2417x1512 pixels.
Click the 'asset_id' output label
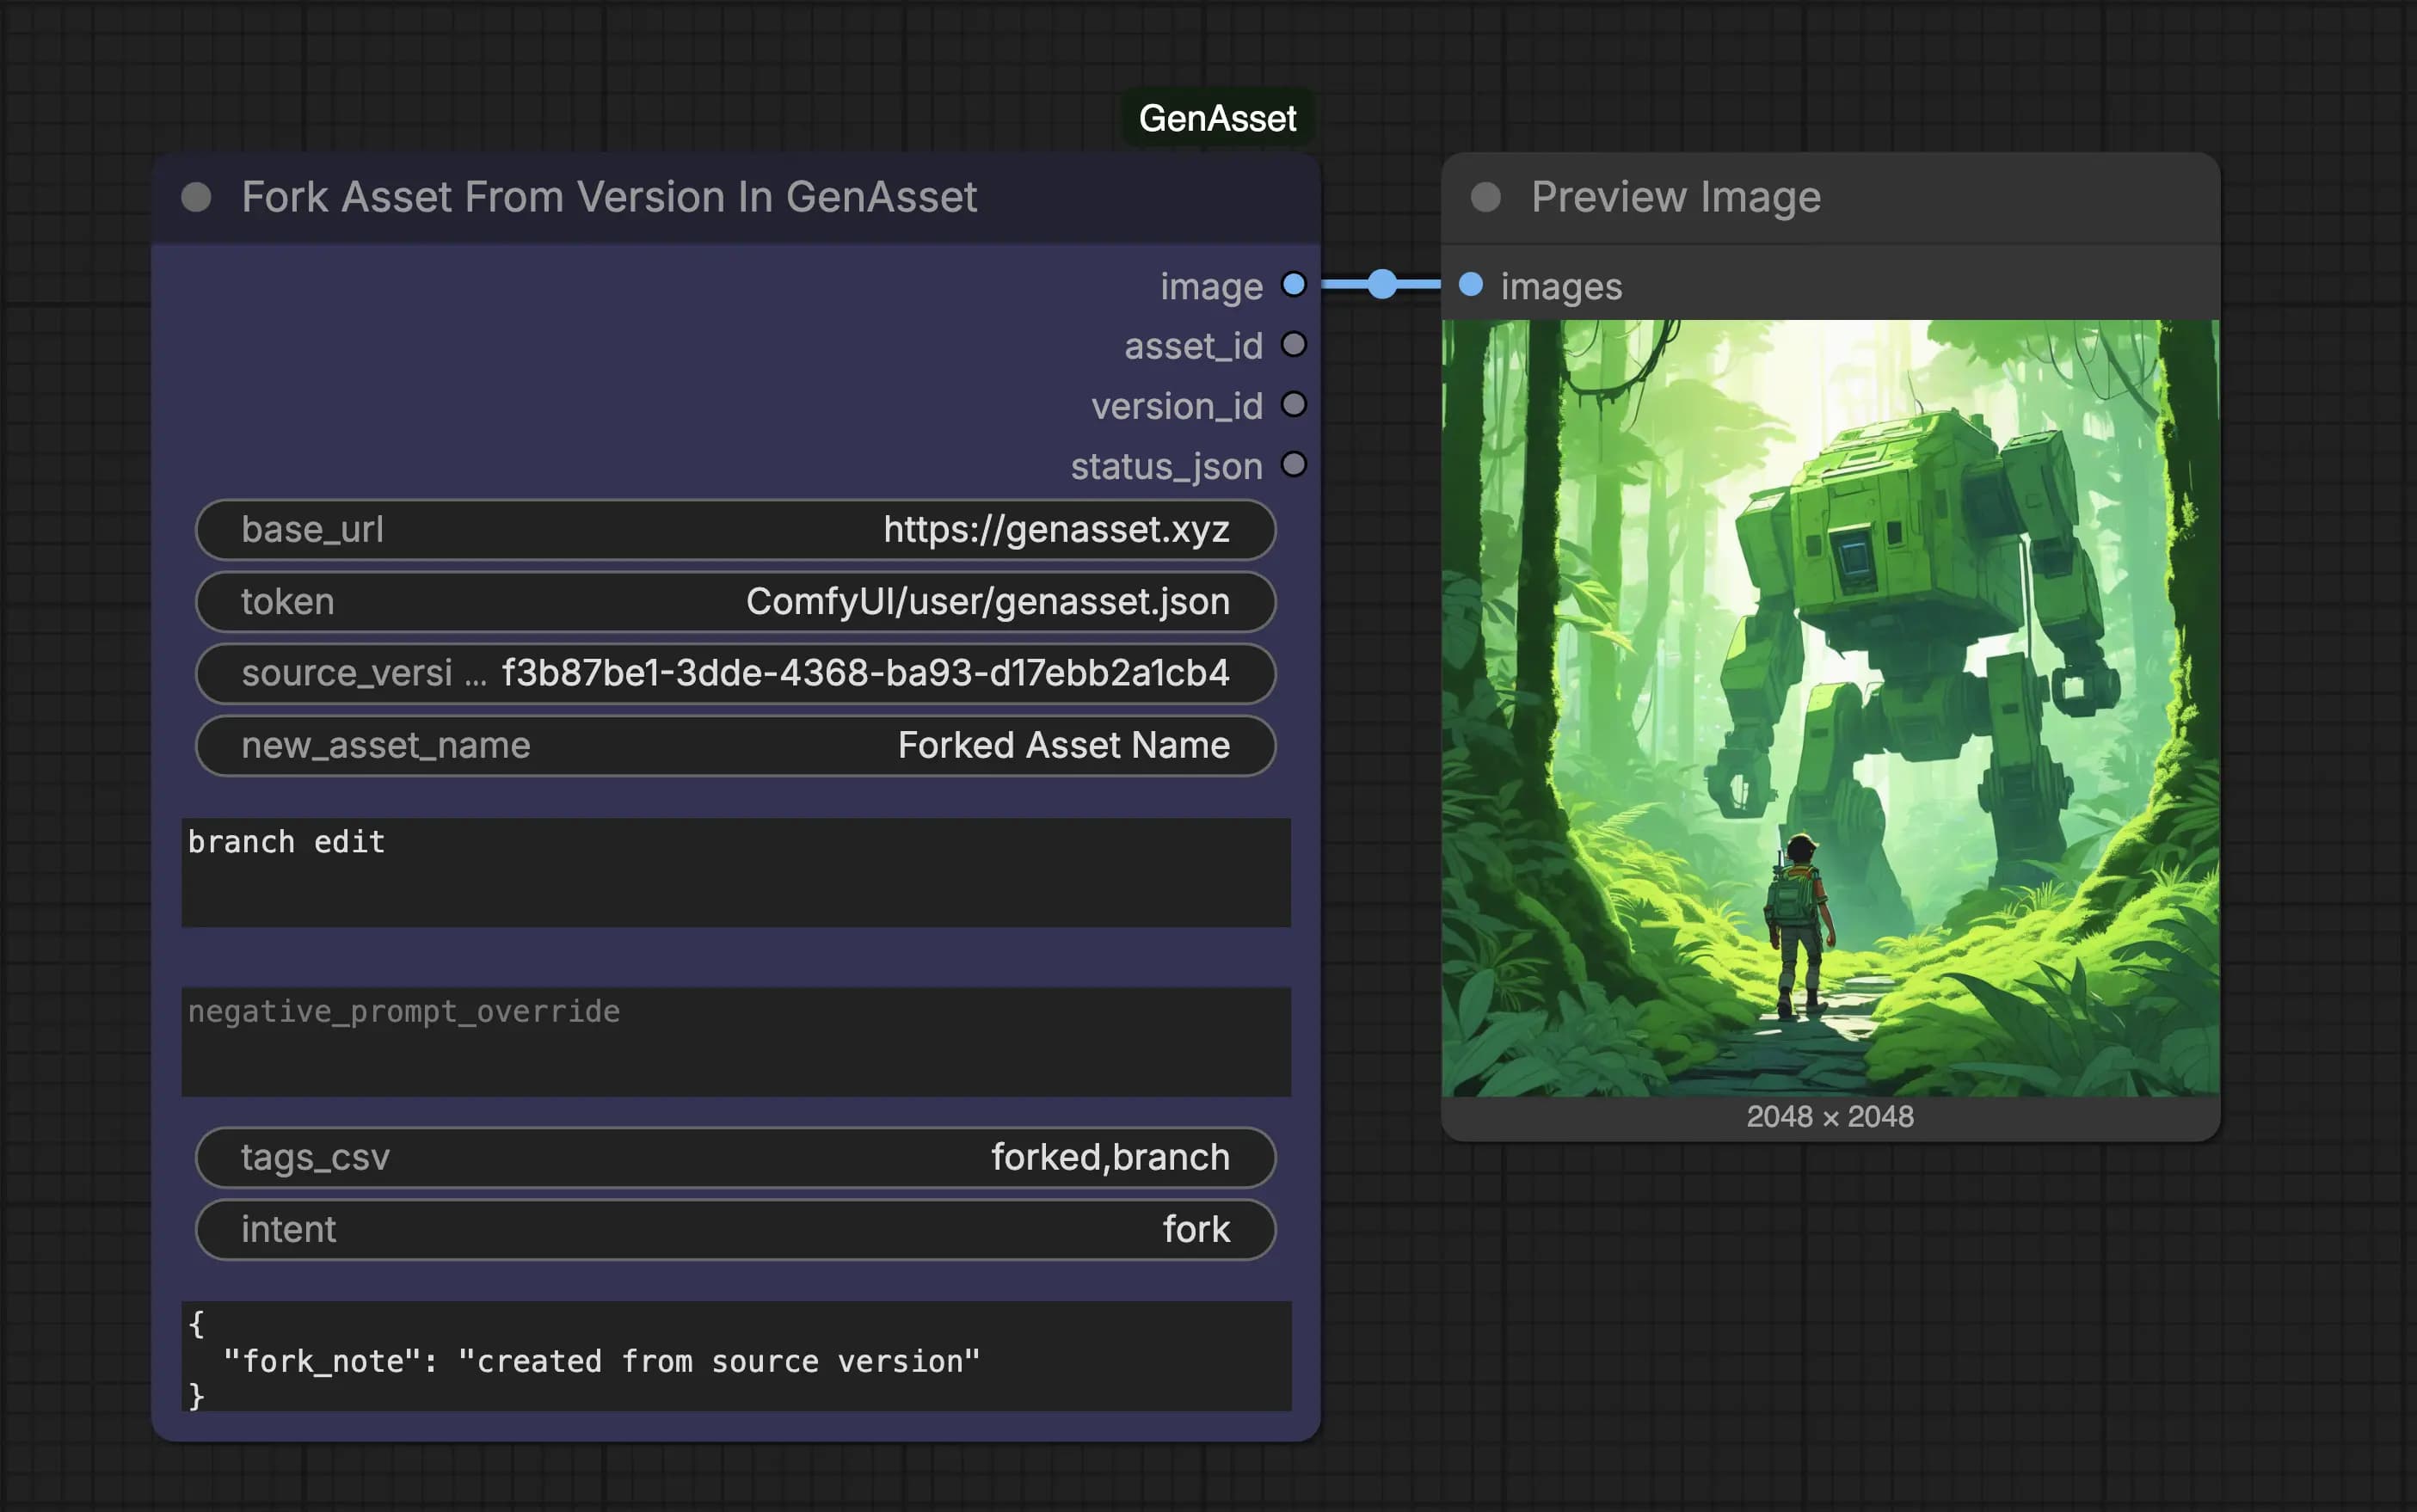point(1194,346)
